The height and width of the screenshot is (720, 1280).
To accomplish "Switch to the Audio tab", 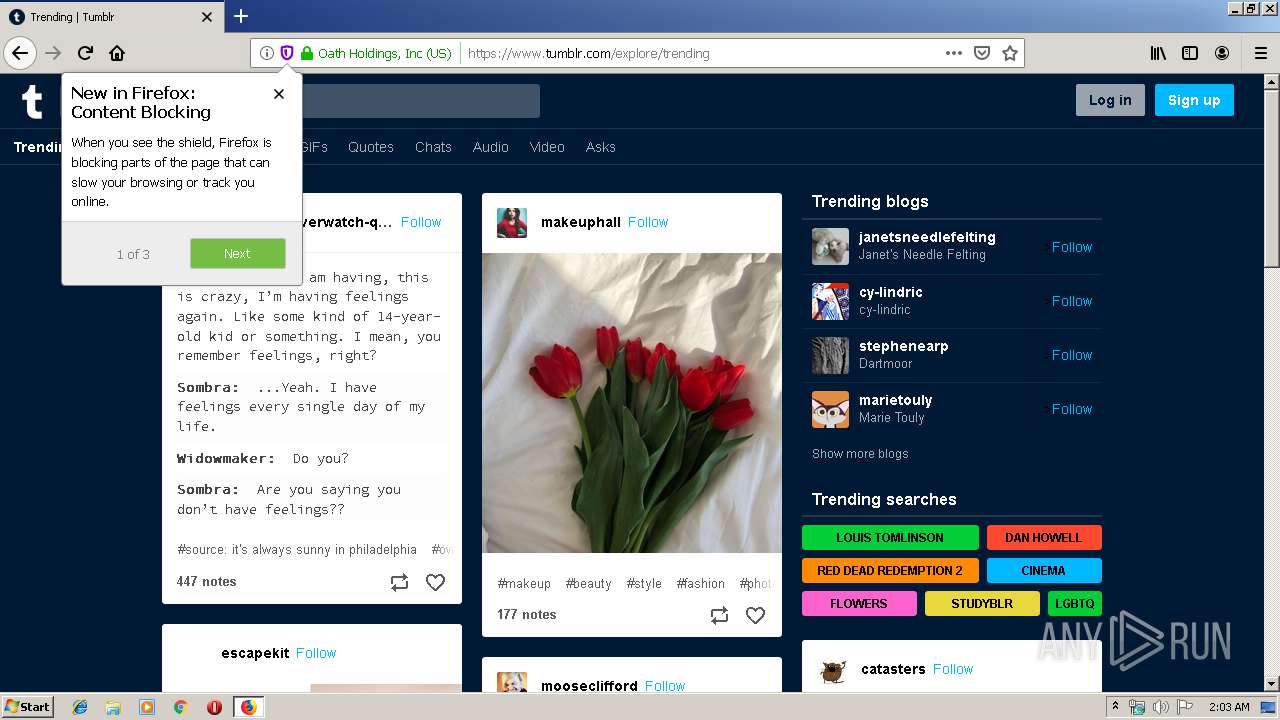I will tap(490, 147).
